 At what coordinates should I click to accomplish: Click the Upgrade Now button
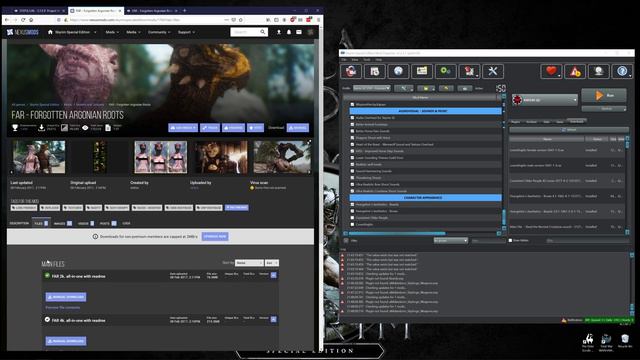click(x=215, y=236)
